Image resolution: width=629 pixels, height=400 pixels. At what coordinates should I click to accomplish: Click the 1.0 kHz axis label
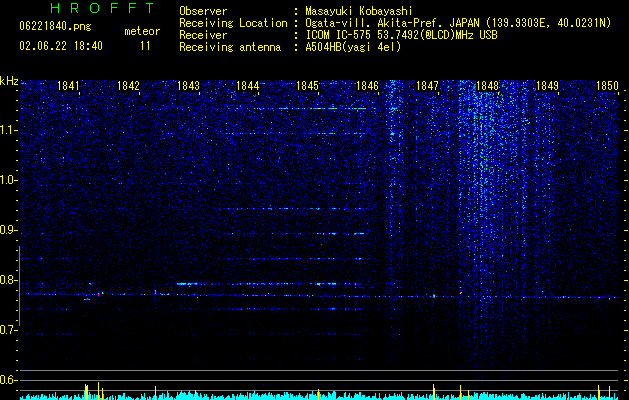pos(8,180)
